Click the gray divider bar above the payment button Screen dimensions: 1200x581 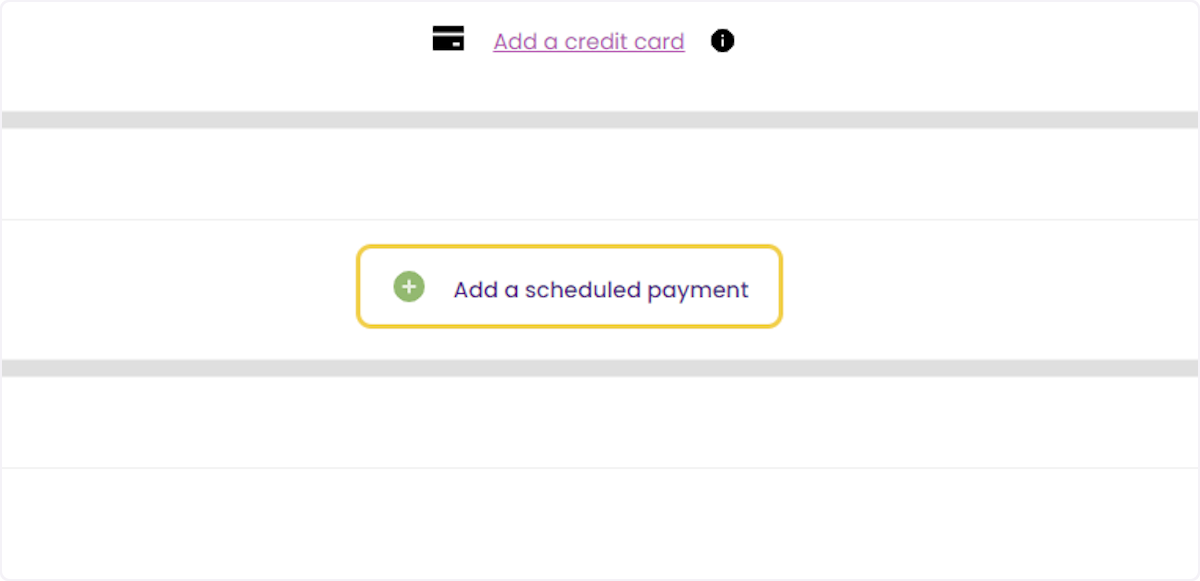600,119
